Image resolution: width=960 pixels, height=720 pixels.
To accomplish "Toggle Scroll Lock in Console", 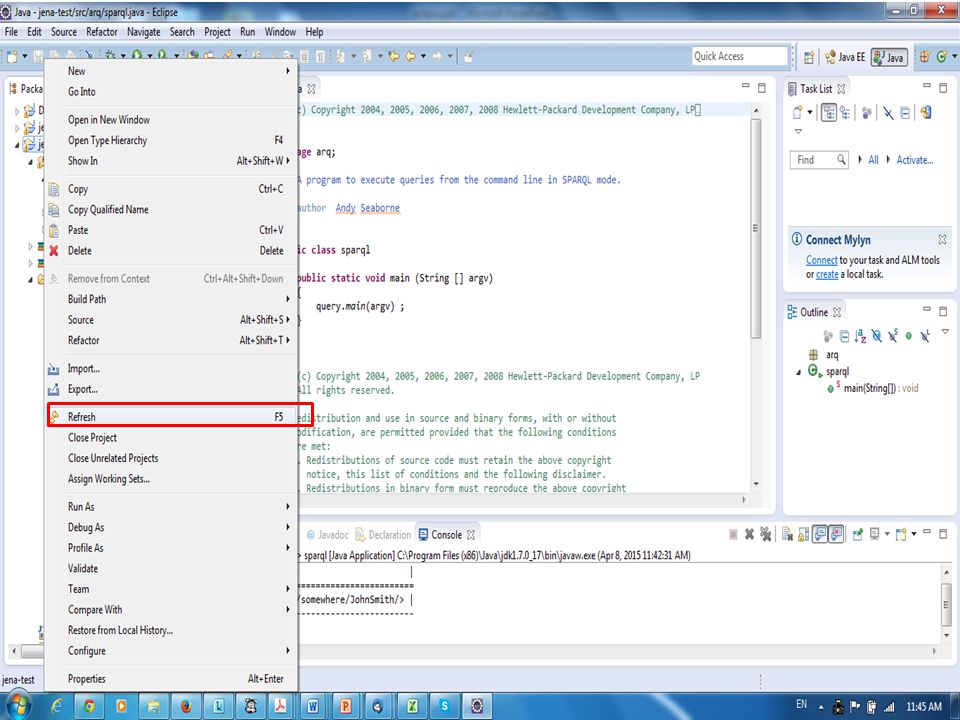I will [803, 534].
